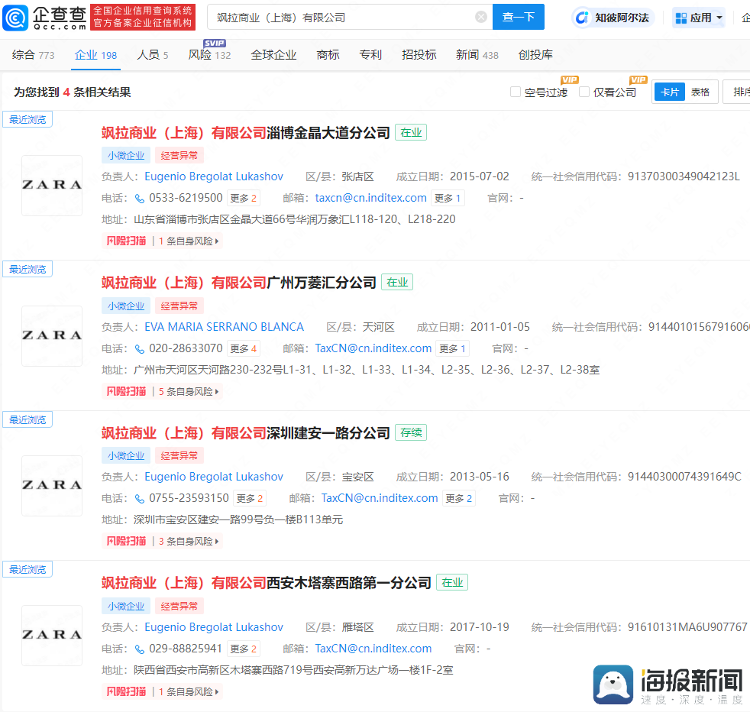Expand 更多 1 emails in 广州 branch

[452, 349]
